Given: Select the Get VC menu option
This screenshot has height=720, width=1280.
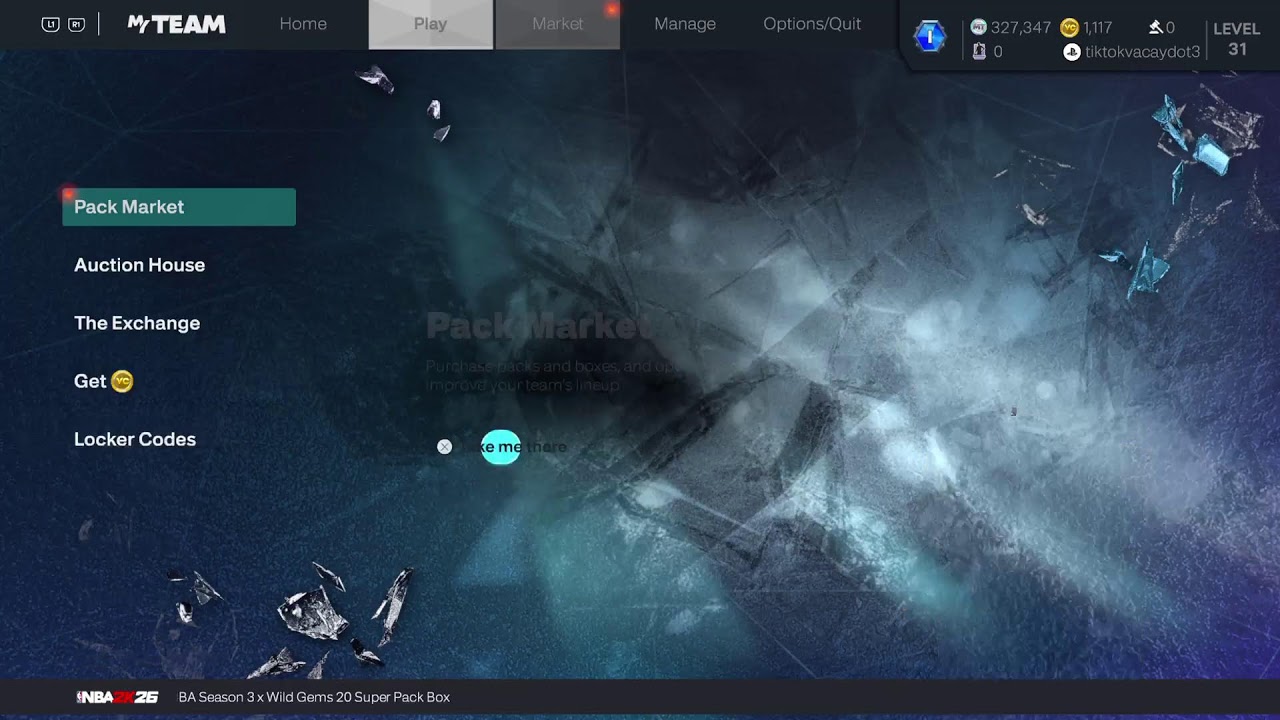Looking at the screenshot, I should 103,381.
